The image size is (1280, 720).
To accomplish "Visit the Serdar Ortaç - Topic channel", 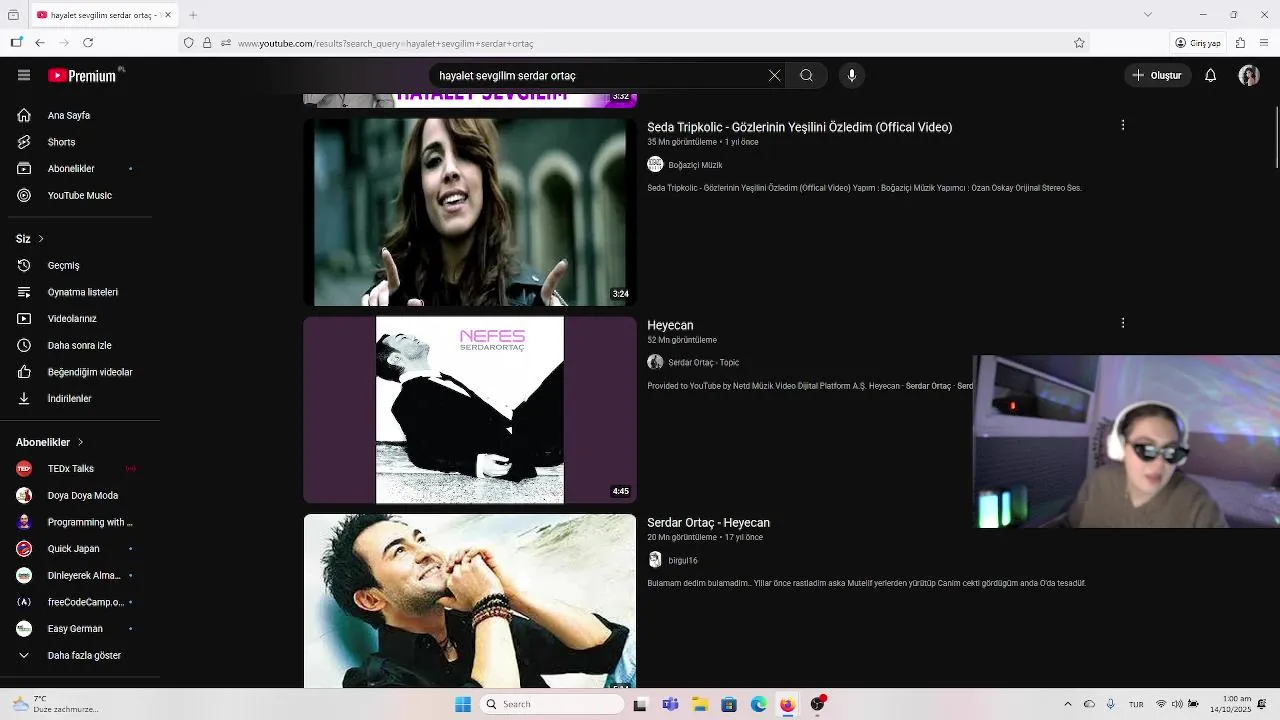I will coord(703,362).
